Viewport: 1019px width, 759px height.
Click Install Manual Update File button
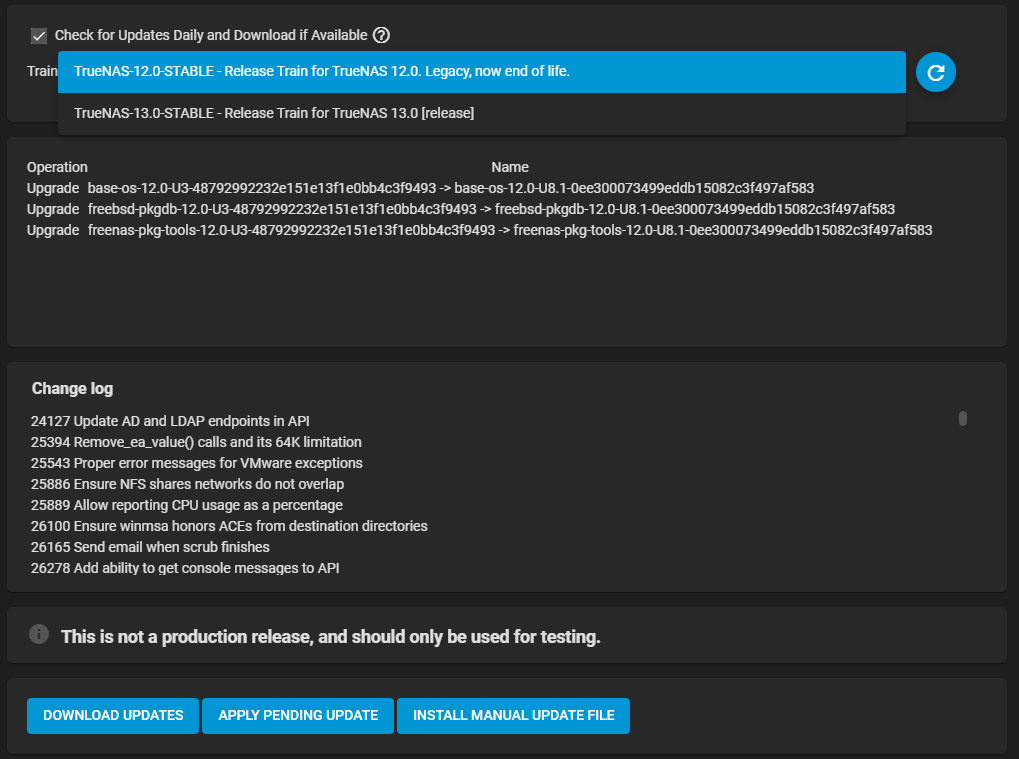pos(513,715)
